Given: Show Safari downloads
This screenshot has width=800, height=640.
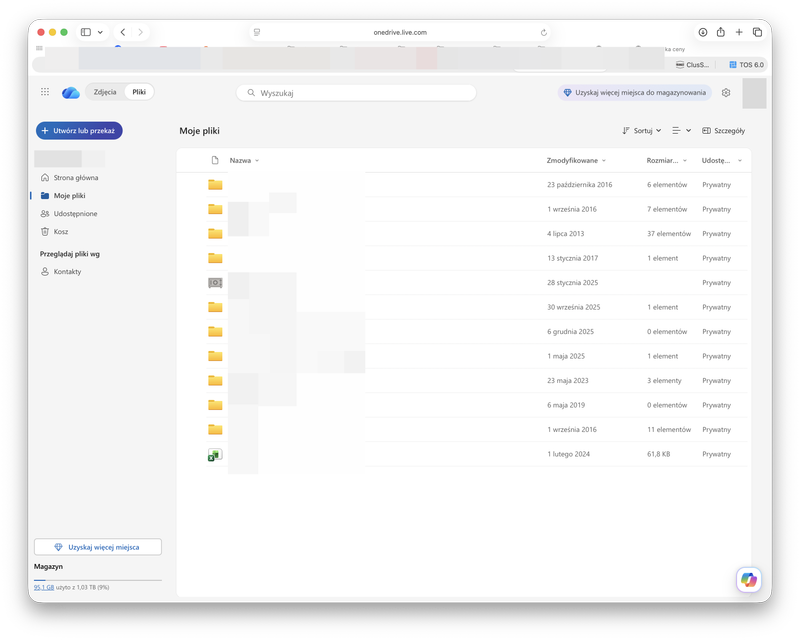Looking at the screenshot, I should point(703,32).
